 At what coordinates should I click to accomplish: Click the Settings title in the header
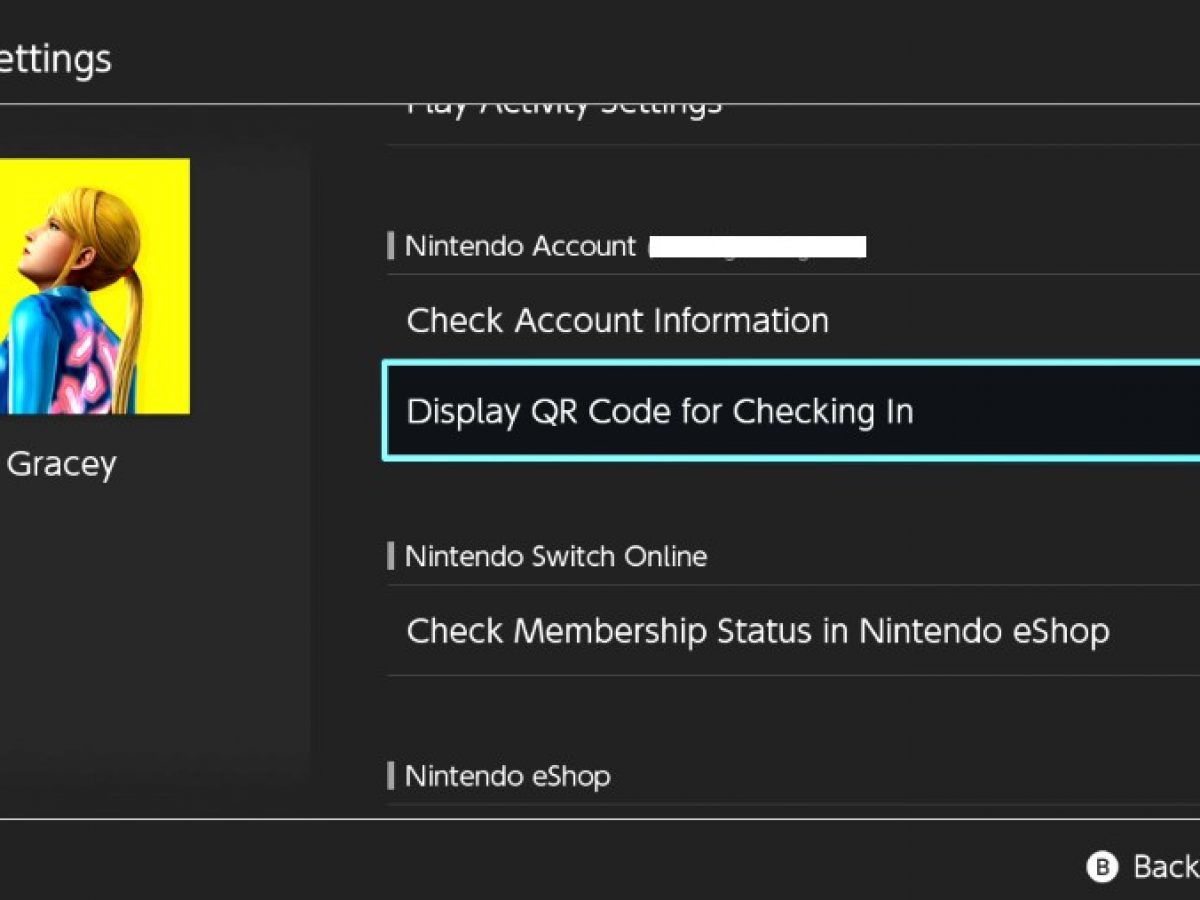point(55,59)
